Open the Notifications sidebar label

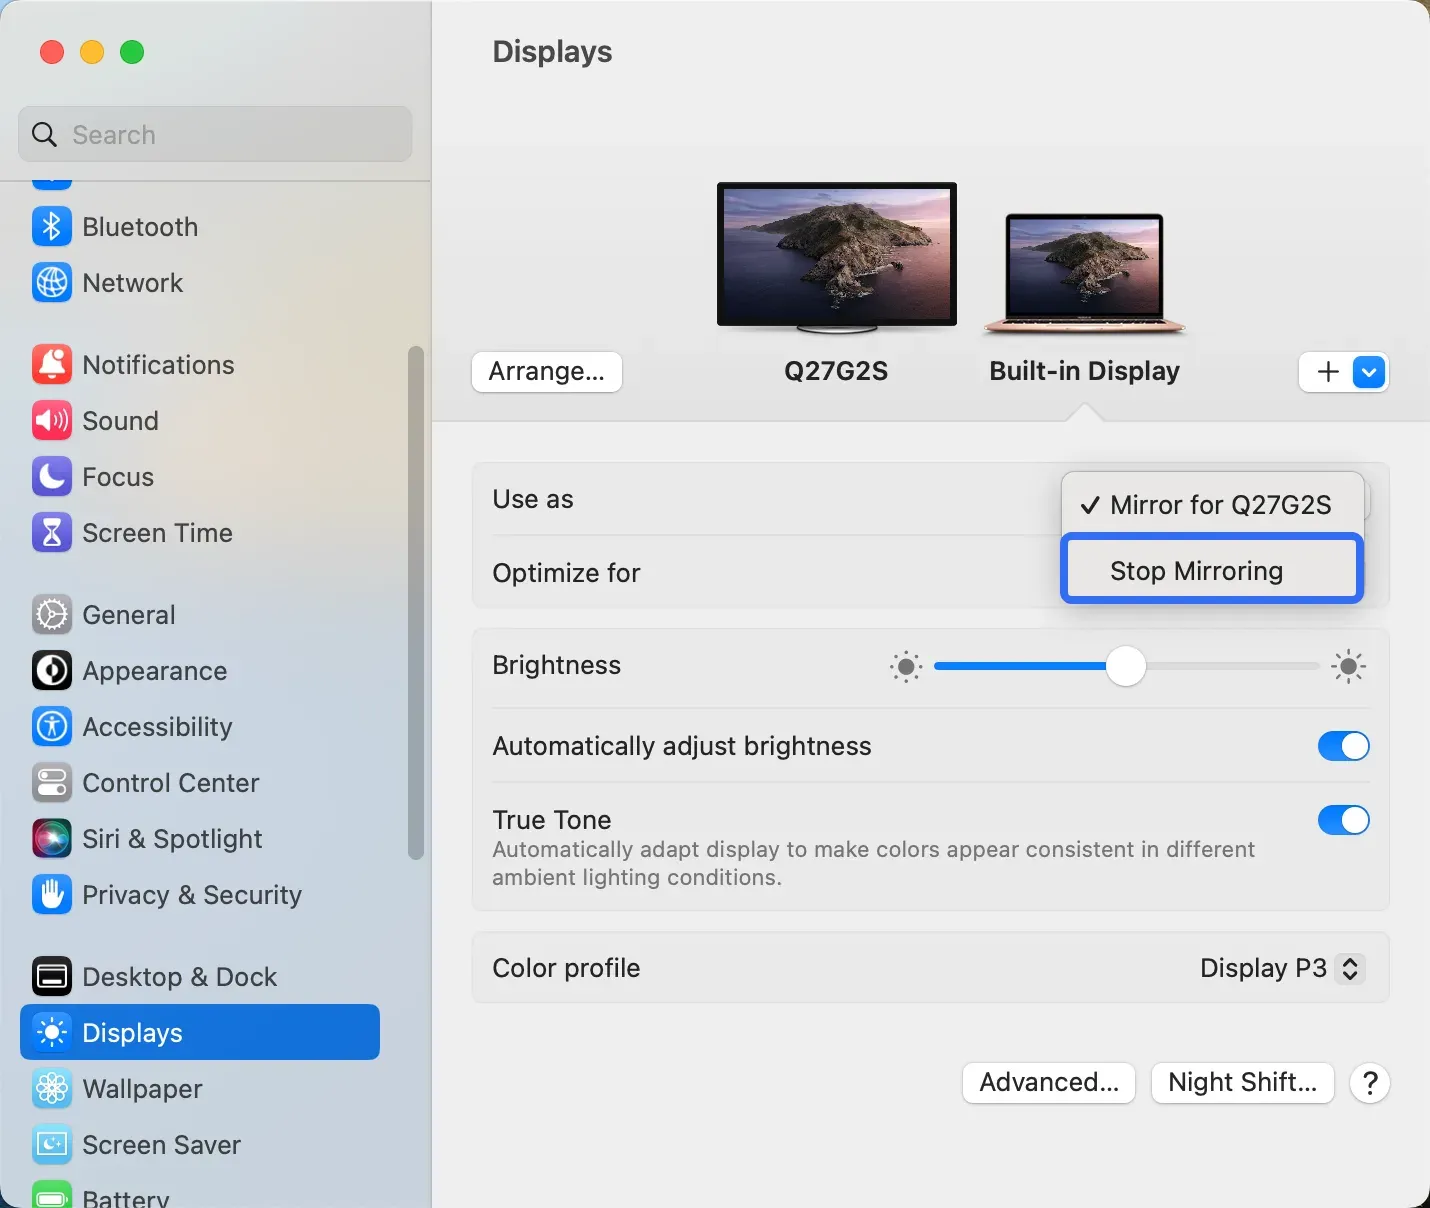coord(158,365)
